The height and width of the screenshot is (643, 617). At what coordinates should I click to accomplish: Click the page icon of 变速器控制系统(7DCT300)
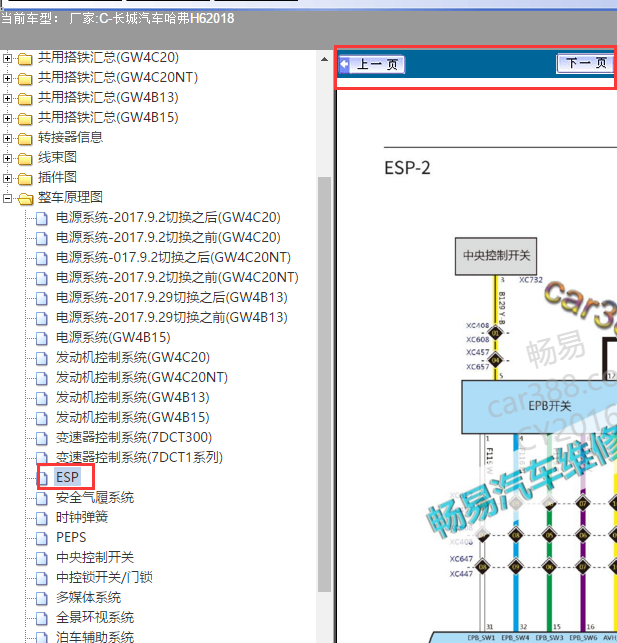(41, 439)
